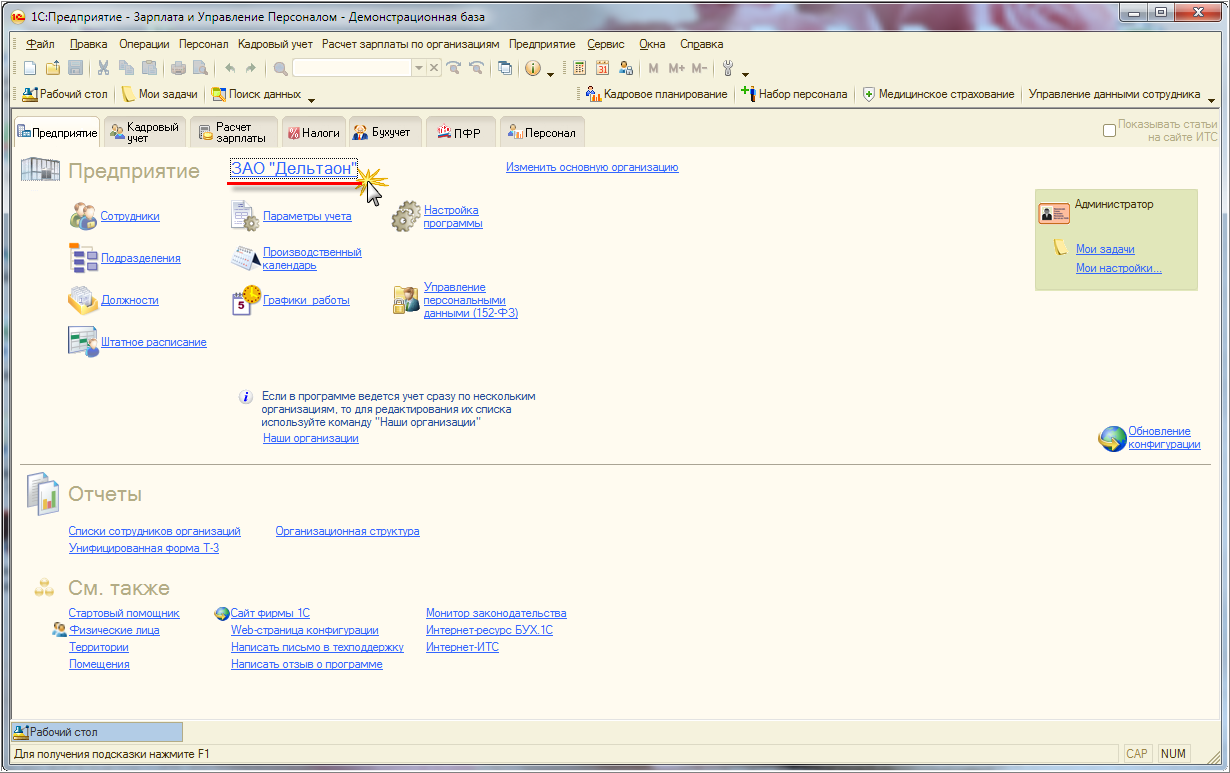
Task: Expand overflow arrow after Поиск данных
Action: [x=311, y=100]
